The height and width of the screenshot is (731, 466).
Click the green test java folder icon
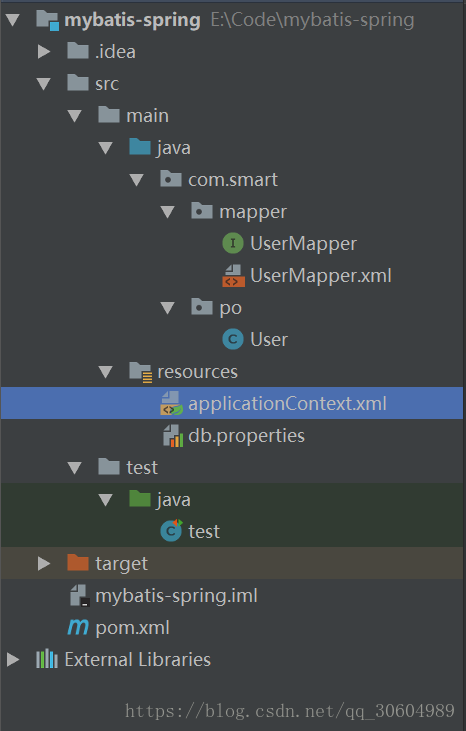click(x=140, y=499)
